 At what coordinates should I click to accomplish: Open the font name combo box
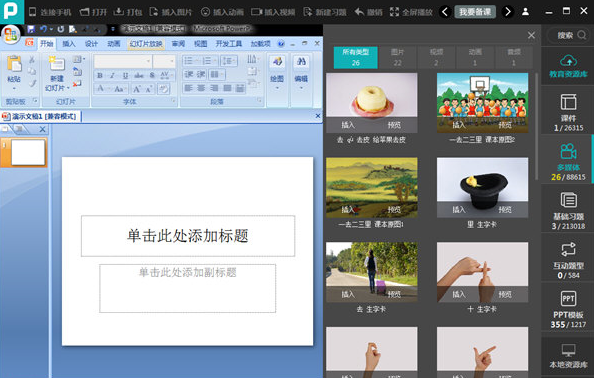[123, 61]
